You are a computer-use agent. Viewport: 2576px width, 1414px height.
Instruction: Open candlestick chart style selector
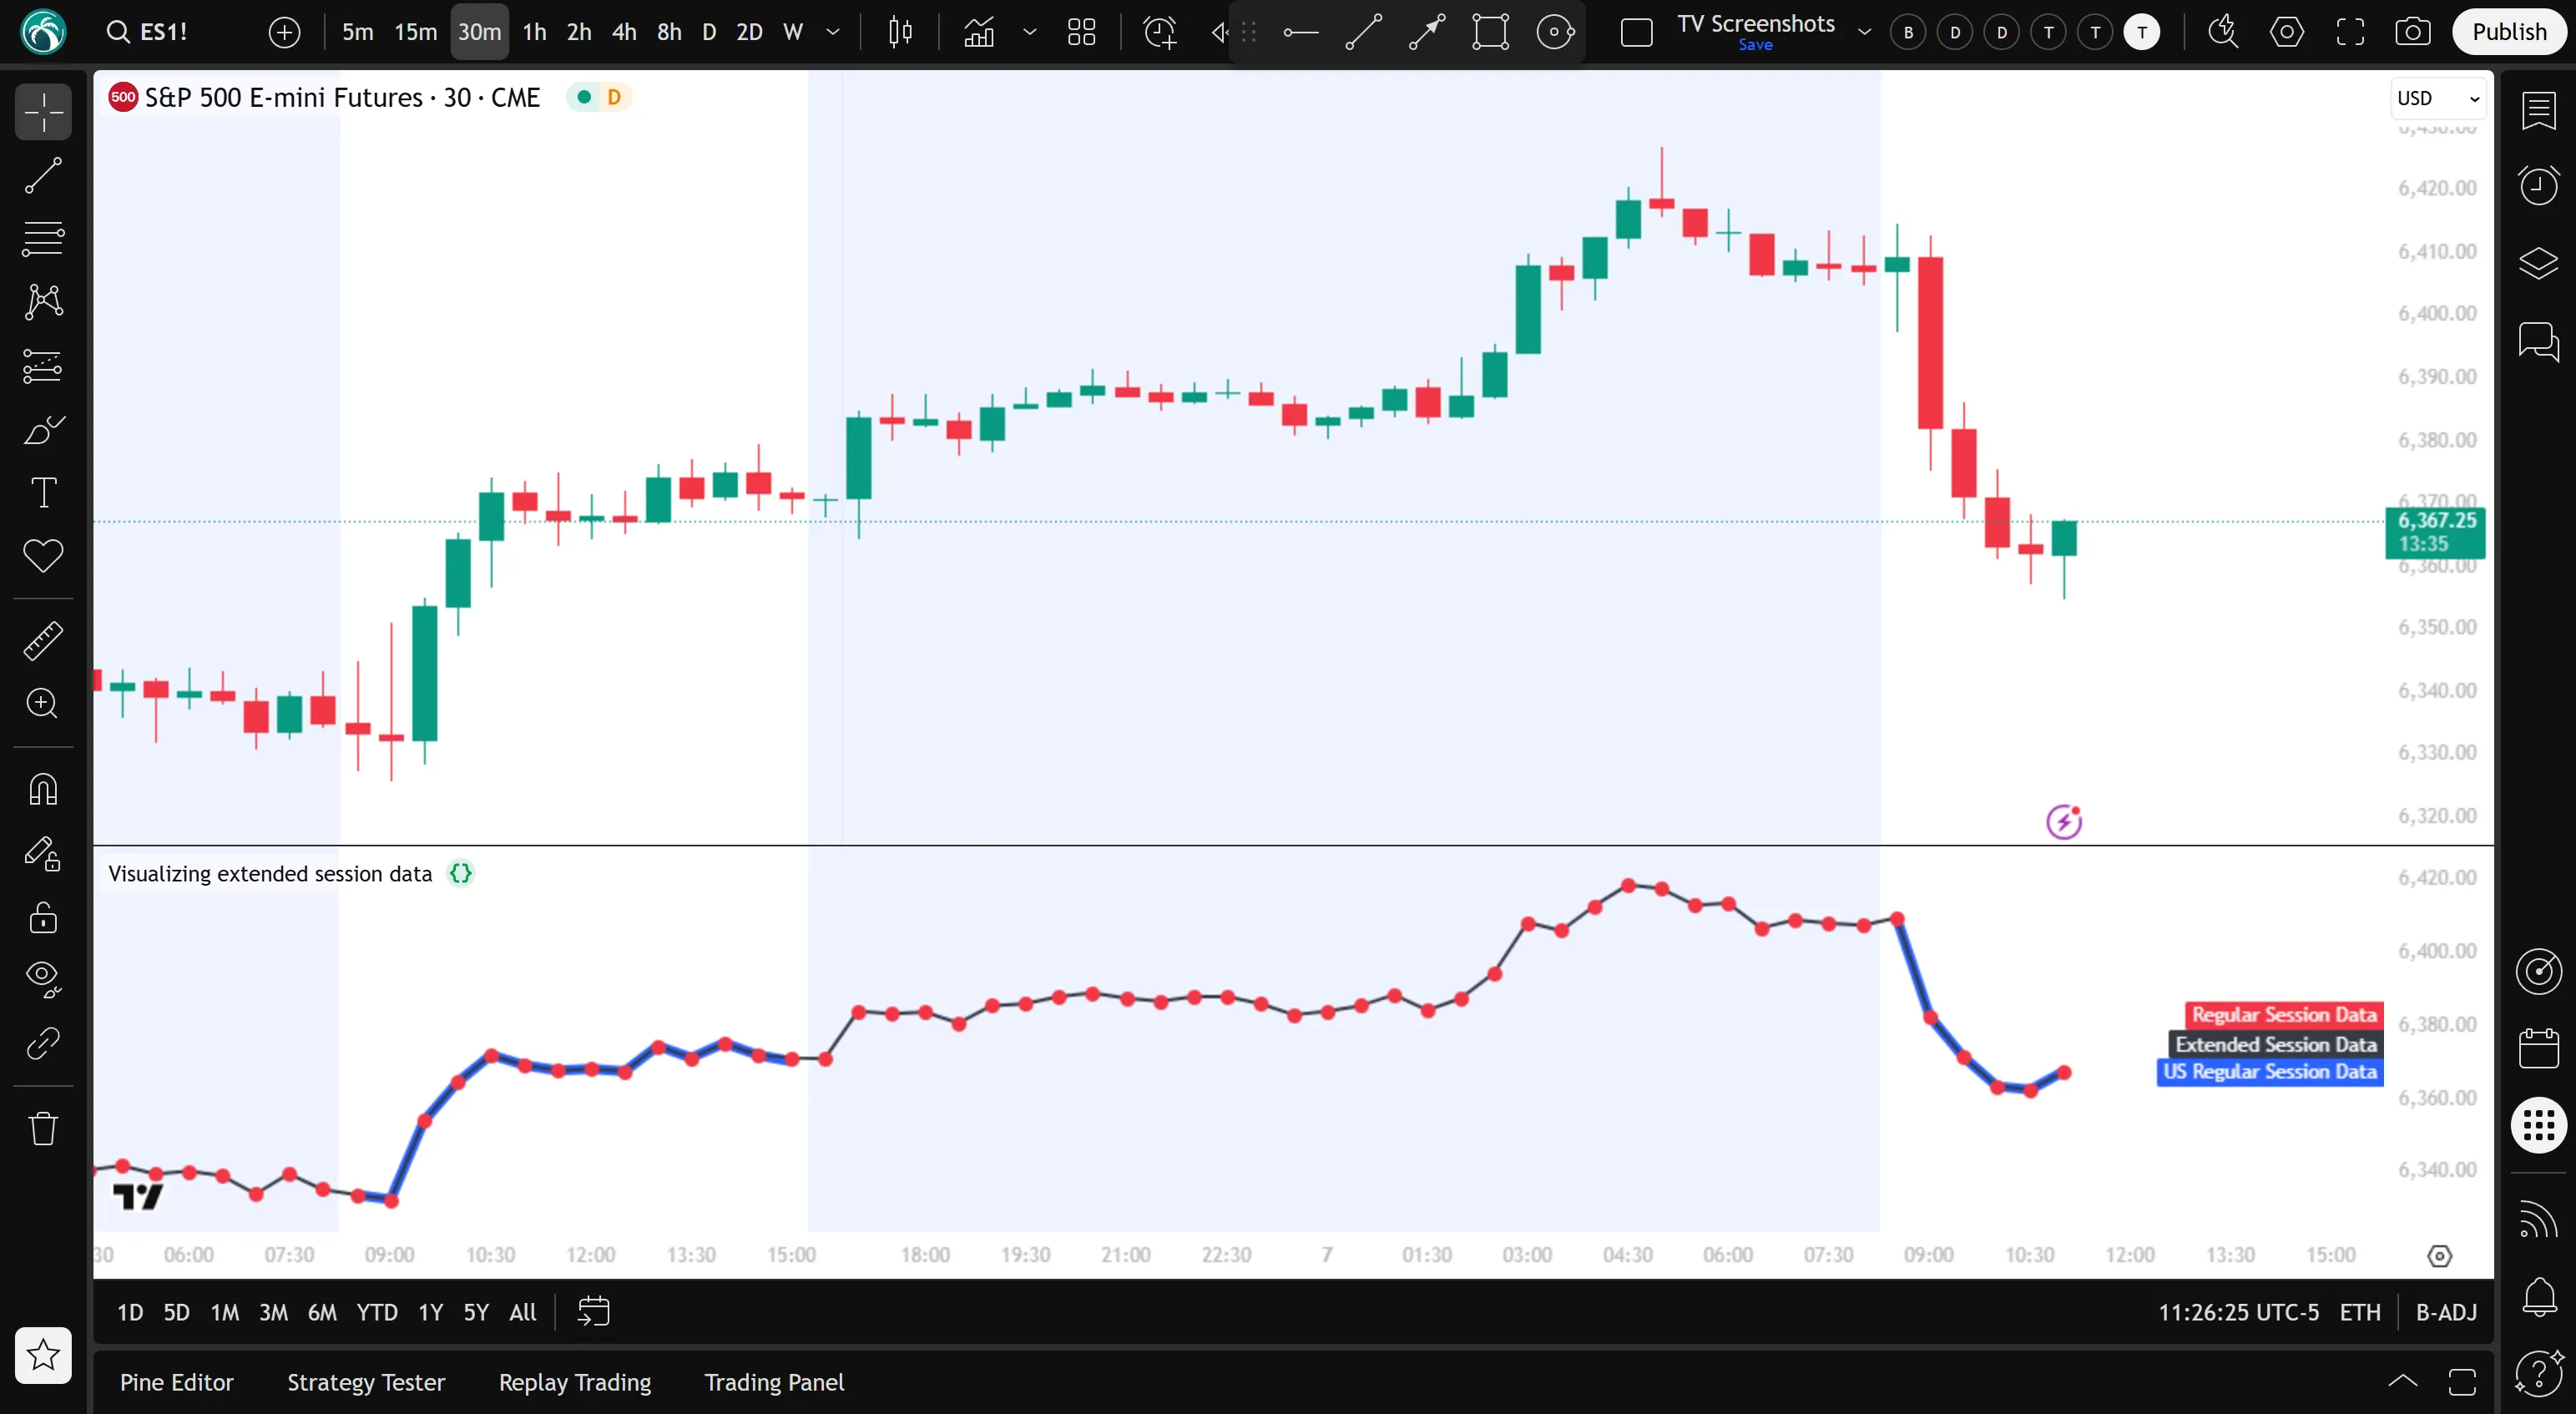pyautogui.click(x=900, y=32)
